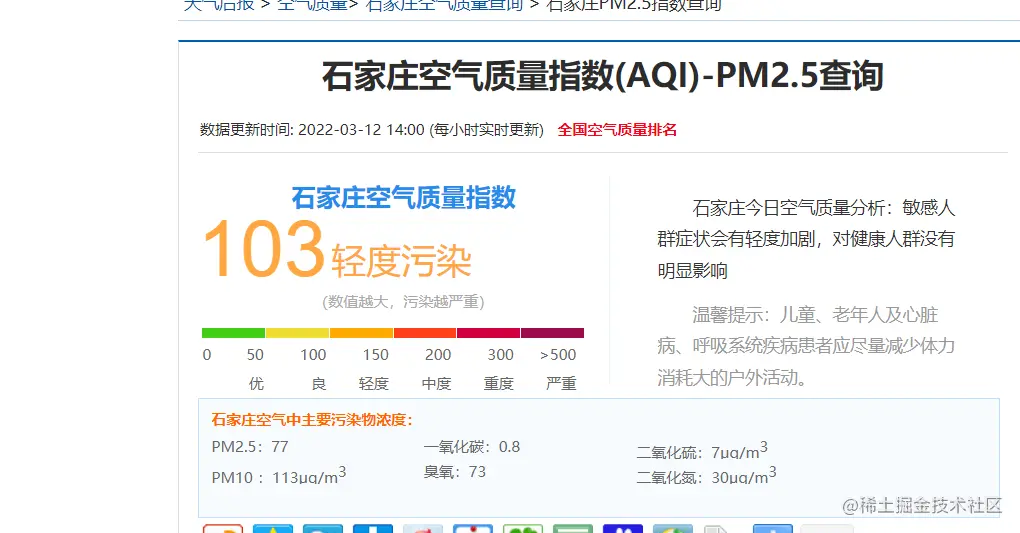1020x533 pixels.
Task: Open the 空气质量 breadcrumb link
Action: [313, 5]
